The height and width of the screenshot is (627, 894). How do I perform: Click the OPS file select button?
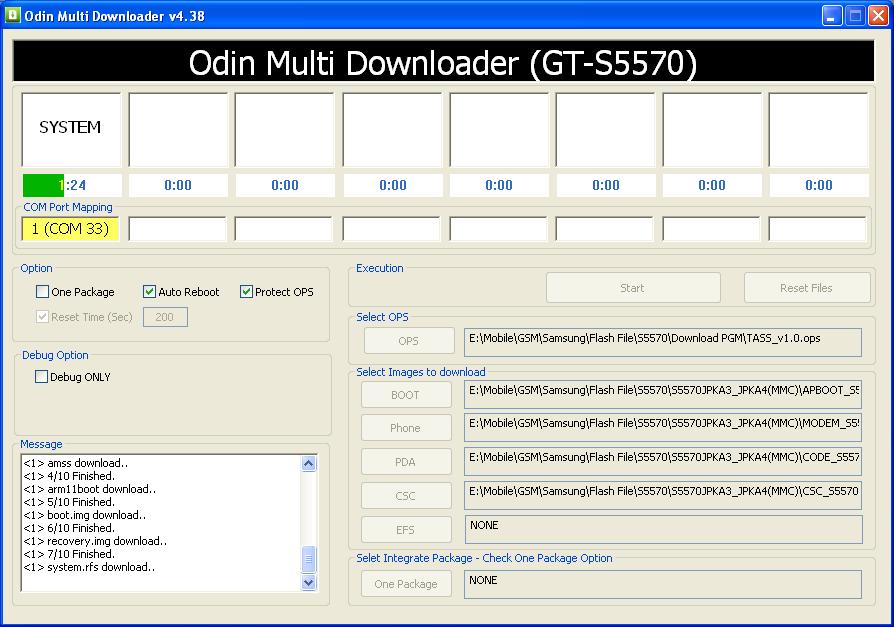pos(409,341)
